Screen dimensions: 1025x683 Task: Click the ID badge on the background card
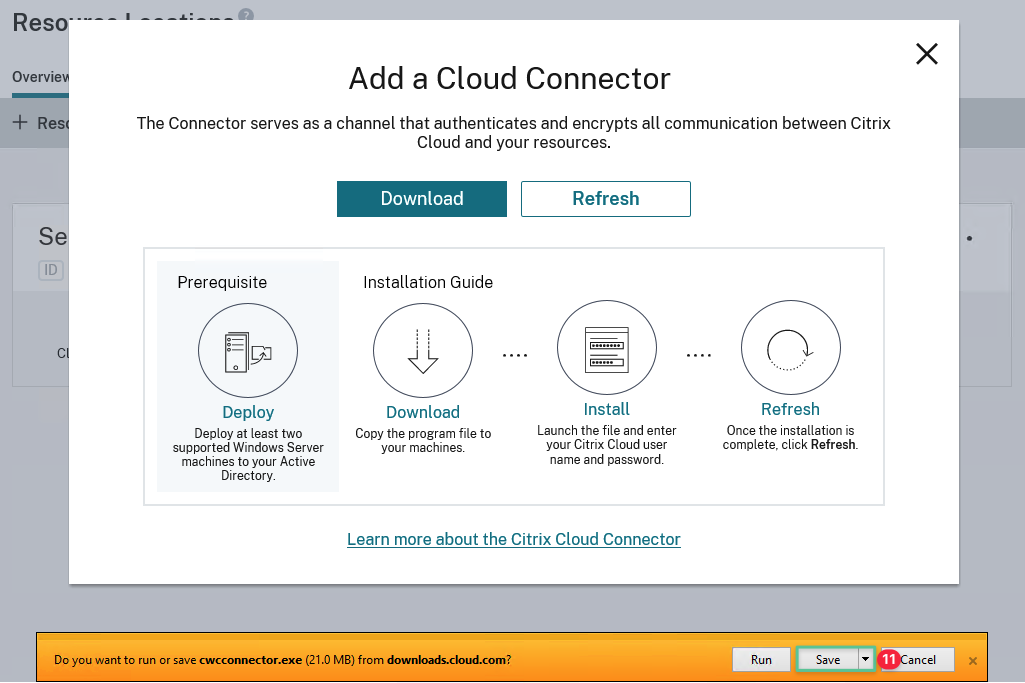point(51,270)
